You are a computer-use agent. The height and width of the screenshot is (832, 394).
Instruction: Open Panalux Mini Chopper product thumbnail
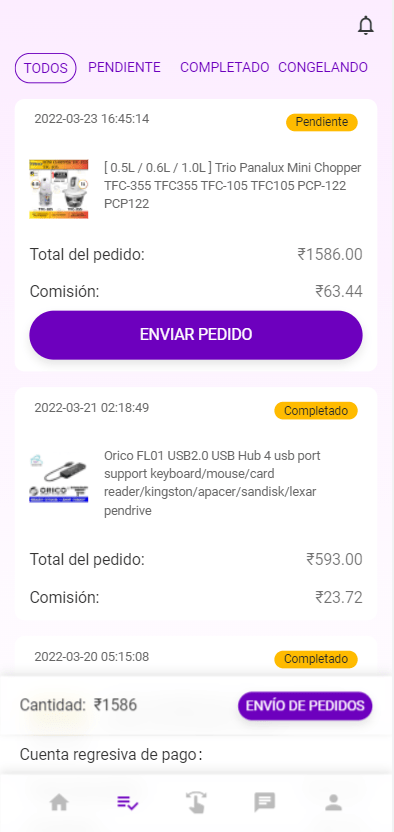[59, 189]
